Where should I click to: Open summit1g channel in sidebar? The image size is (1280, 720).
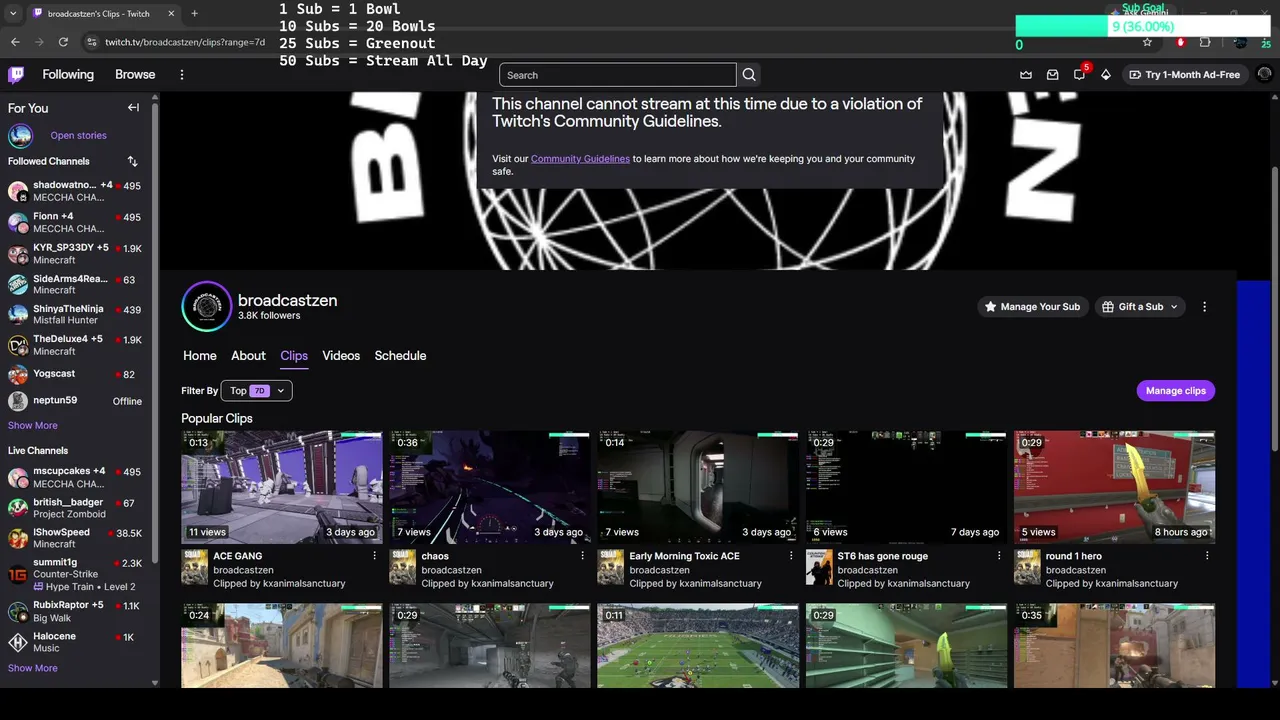[x=75, y=574]
